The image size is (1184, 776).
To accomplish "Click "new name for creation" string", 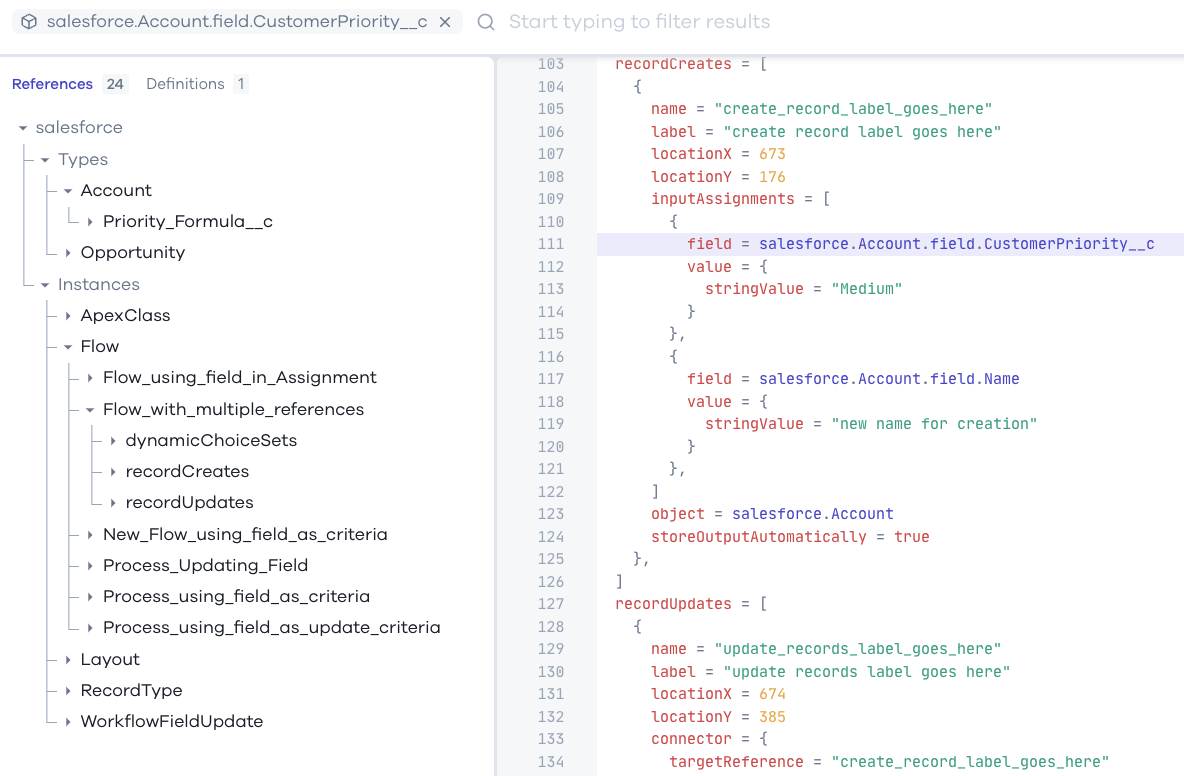I will point(934,424).
